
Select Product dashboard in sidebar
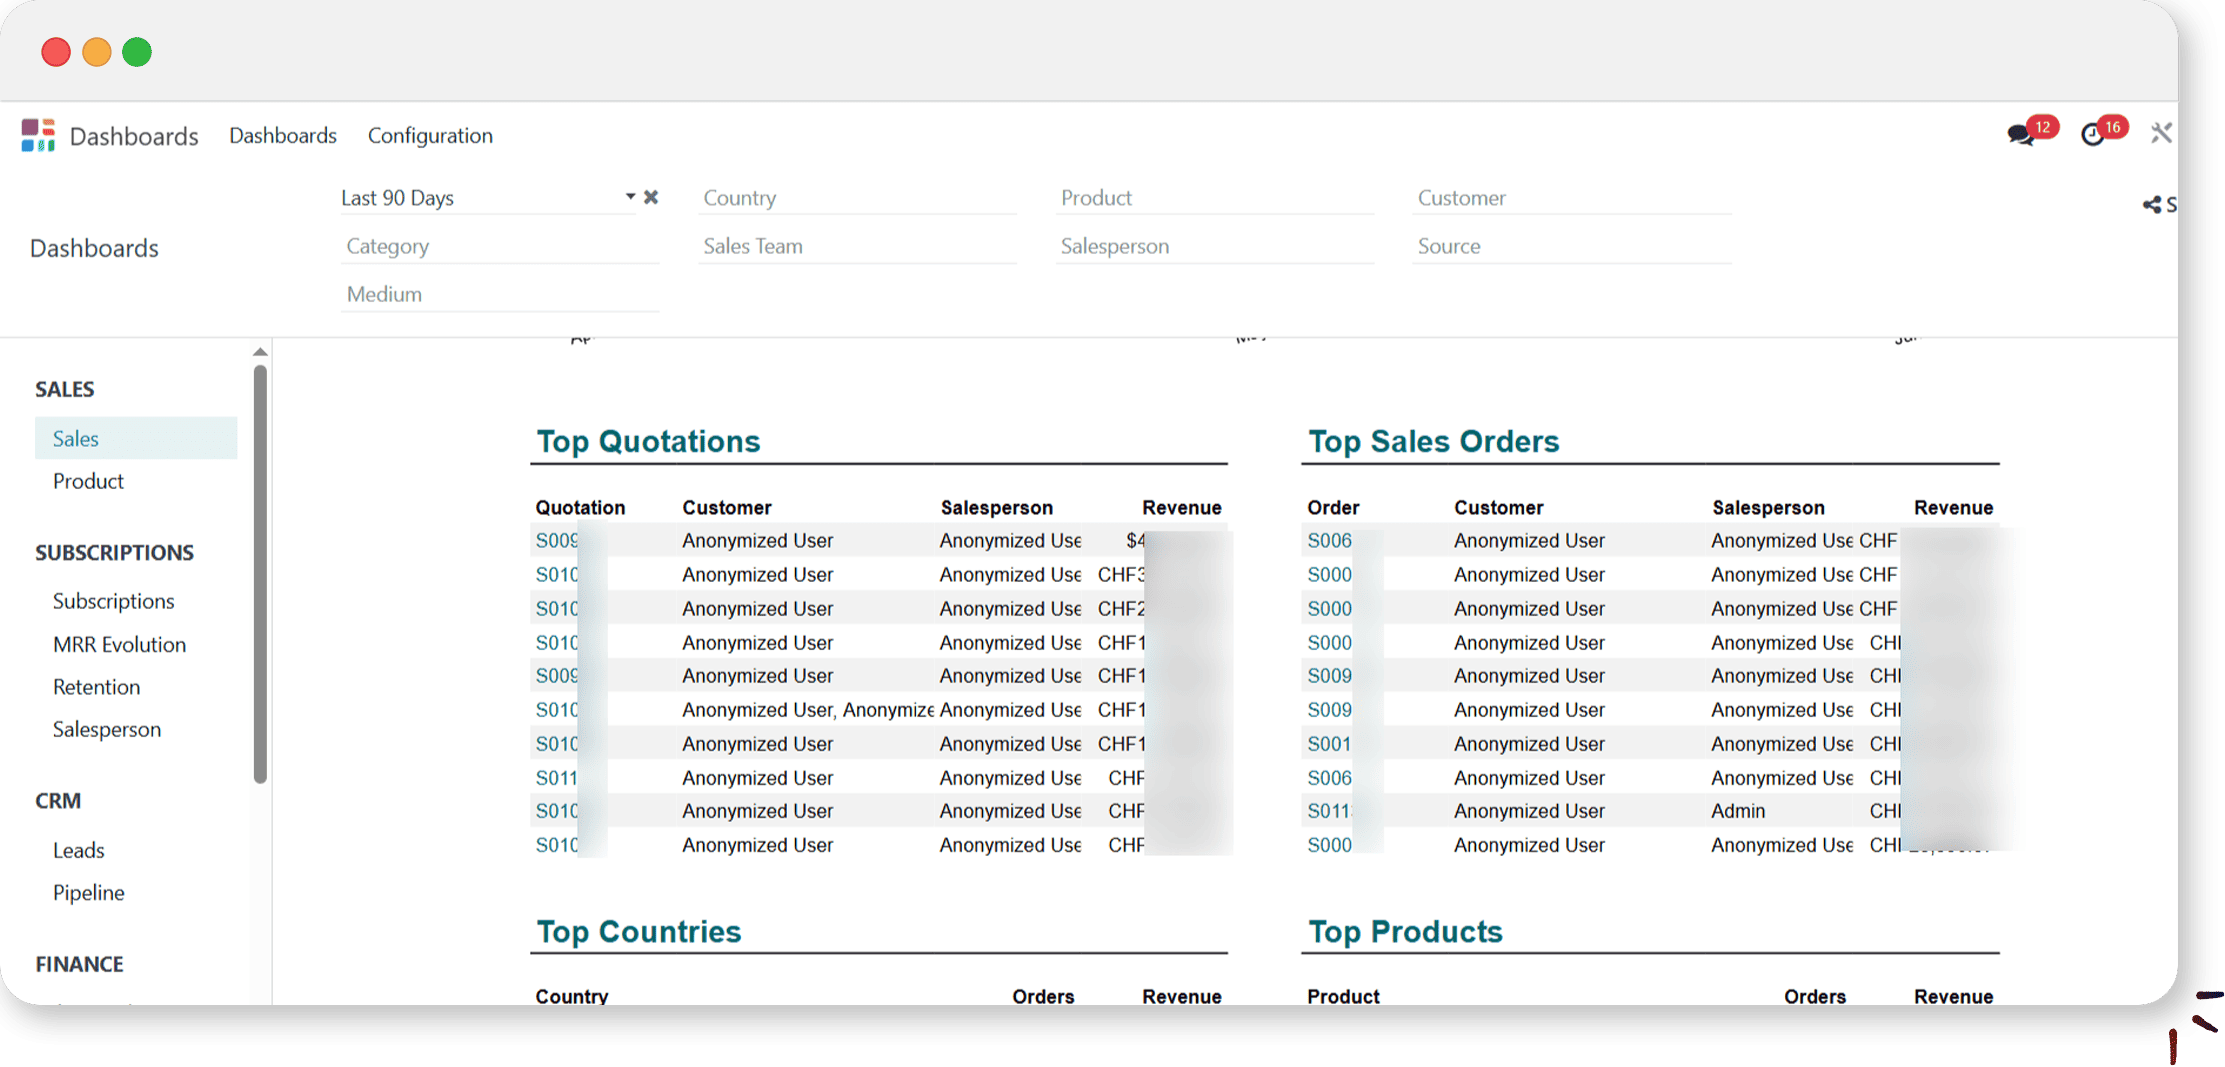click(88, 481)
